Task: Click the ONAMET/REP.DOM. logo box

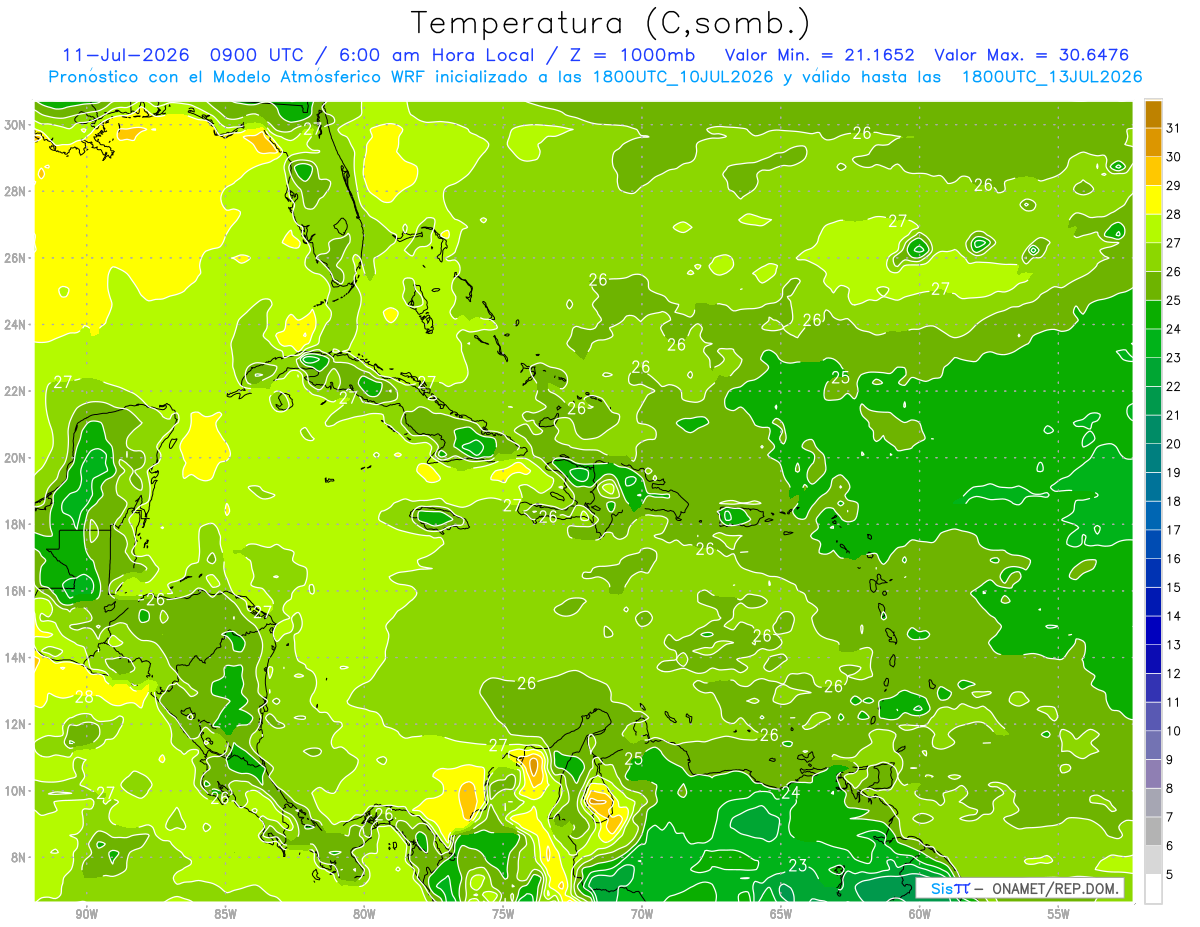Action: (1020, 888)
